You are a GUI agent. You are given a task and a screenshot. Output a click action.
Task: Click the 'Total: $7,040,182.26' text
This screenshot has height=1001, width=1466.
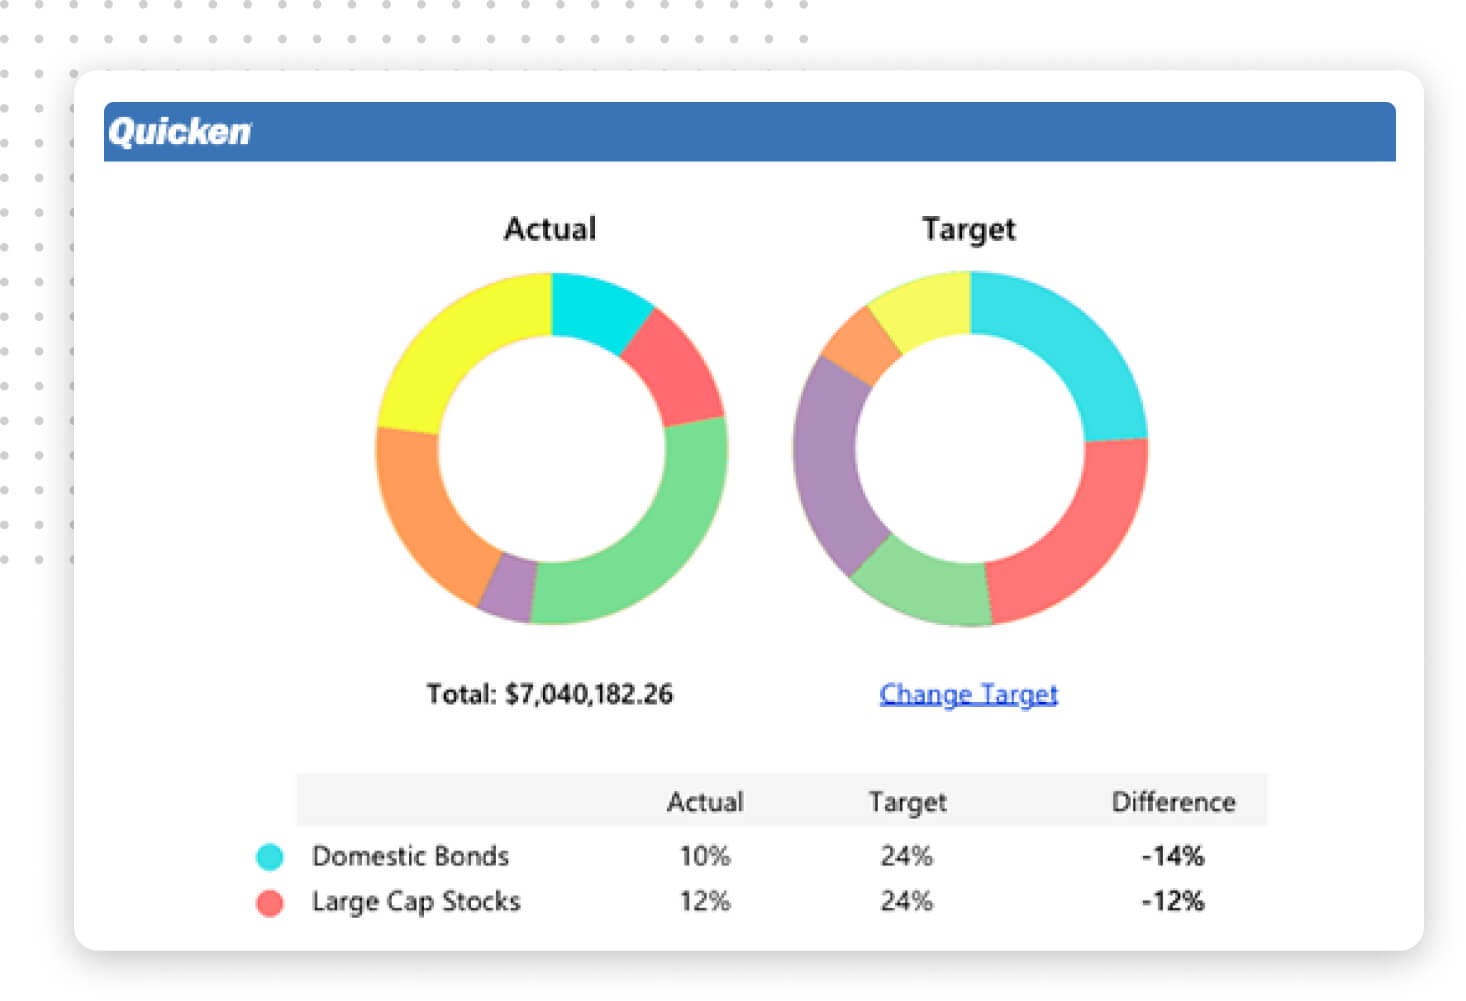point(550,694)
